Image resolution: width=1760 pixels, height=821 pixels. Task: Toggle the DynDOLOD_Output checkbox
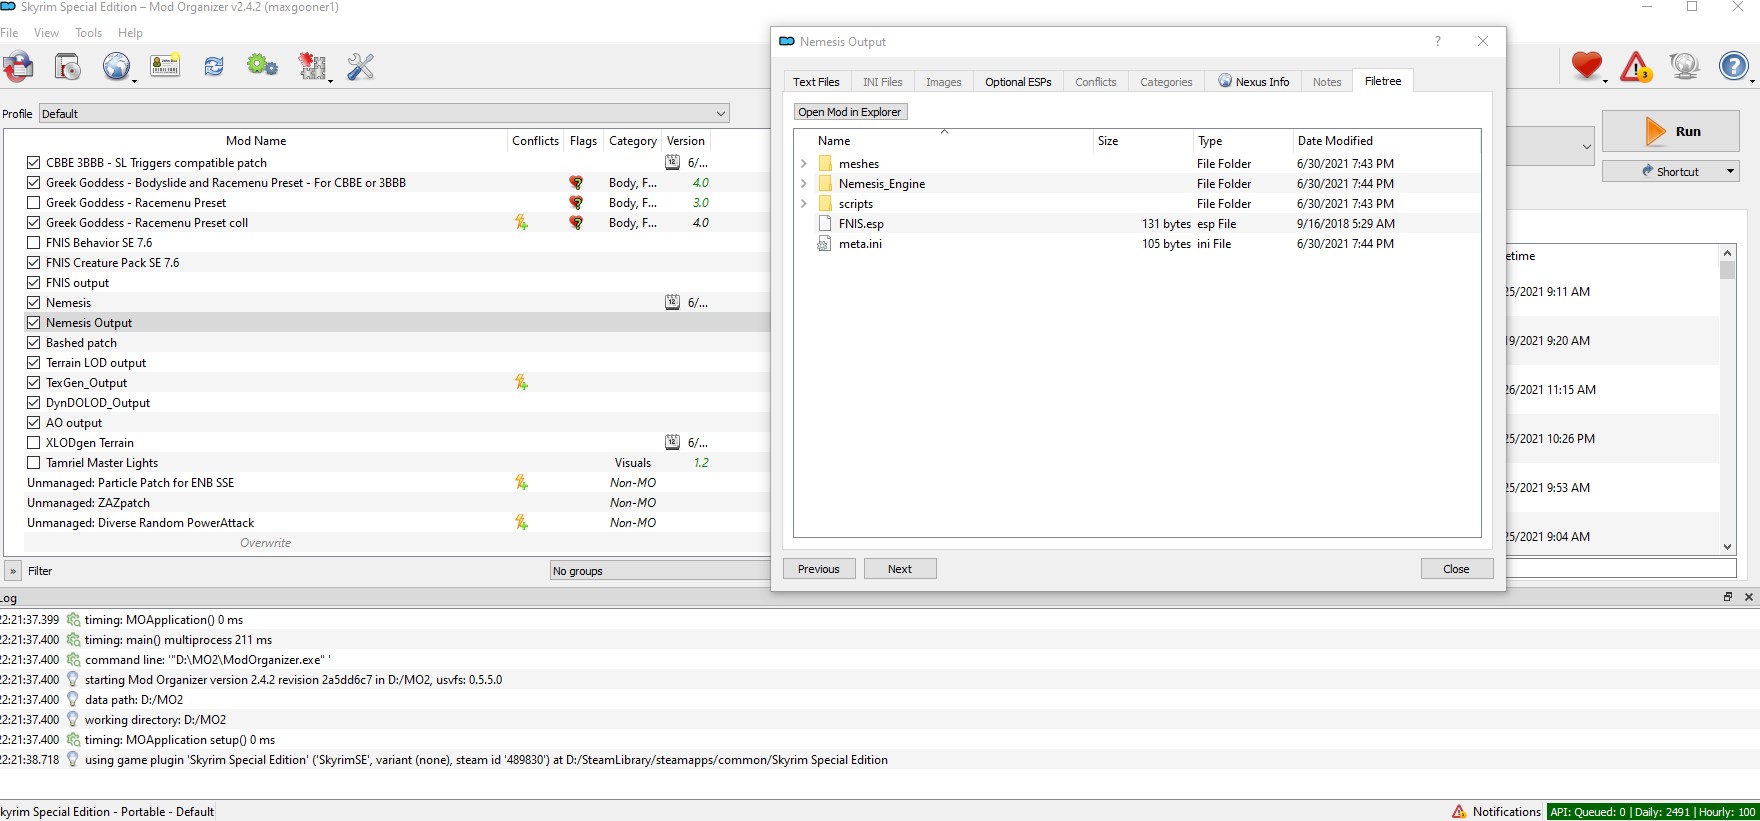point(34,403)
